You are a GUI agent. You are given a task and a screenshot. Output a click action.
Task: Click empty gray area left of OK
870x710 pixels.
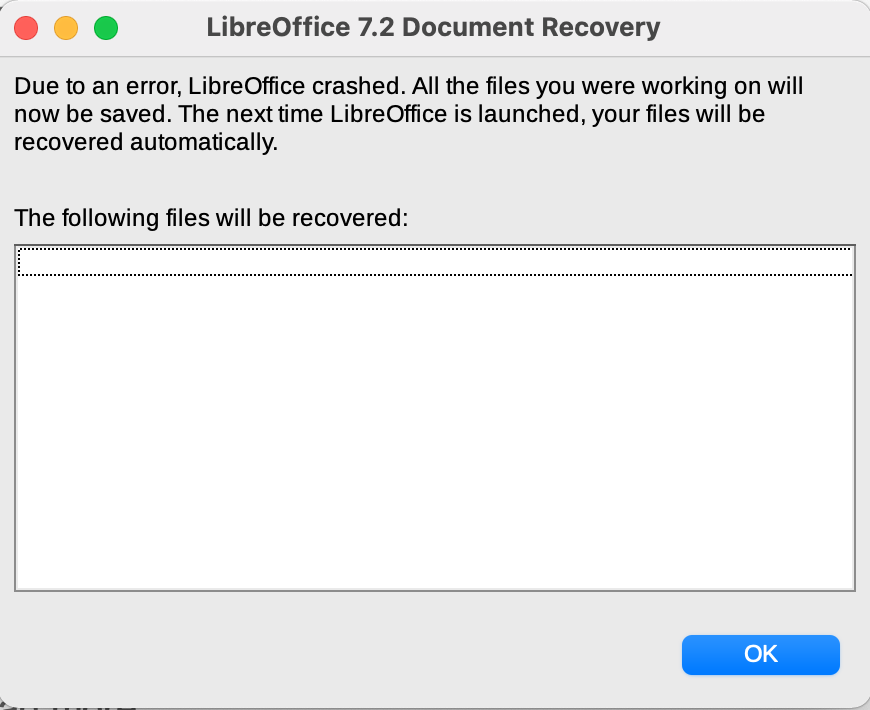pyautogui.click(x=344, y=655)
